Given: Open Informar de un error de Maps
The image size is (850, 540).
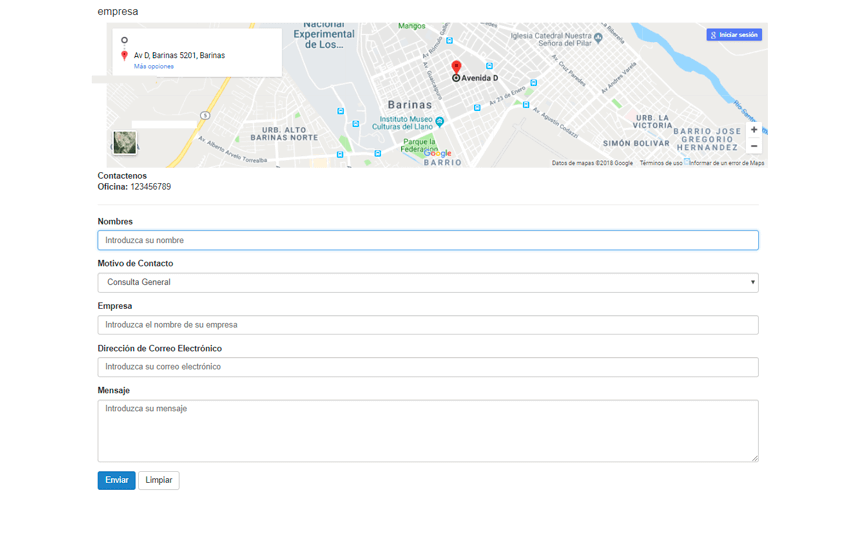Looking at the screenshot, I should tap(726, 163).
